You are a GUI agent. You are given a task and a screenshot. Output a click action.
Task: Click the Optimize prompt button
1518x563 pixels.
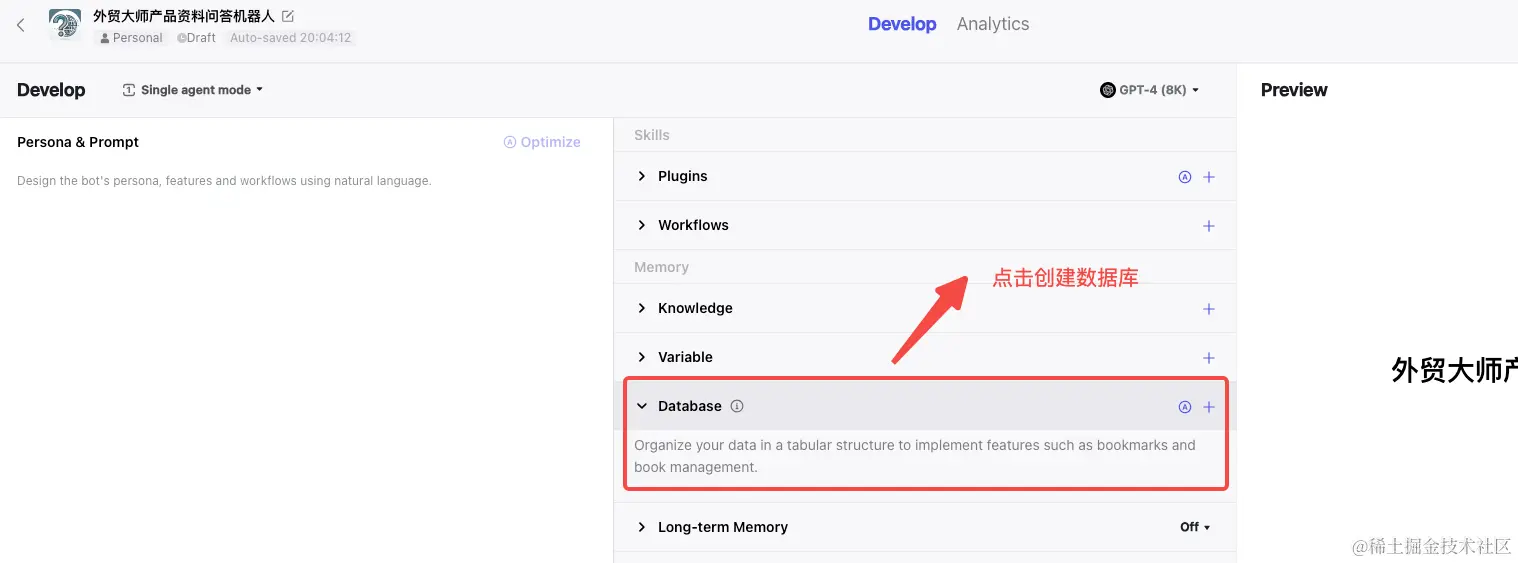542,142
